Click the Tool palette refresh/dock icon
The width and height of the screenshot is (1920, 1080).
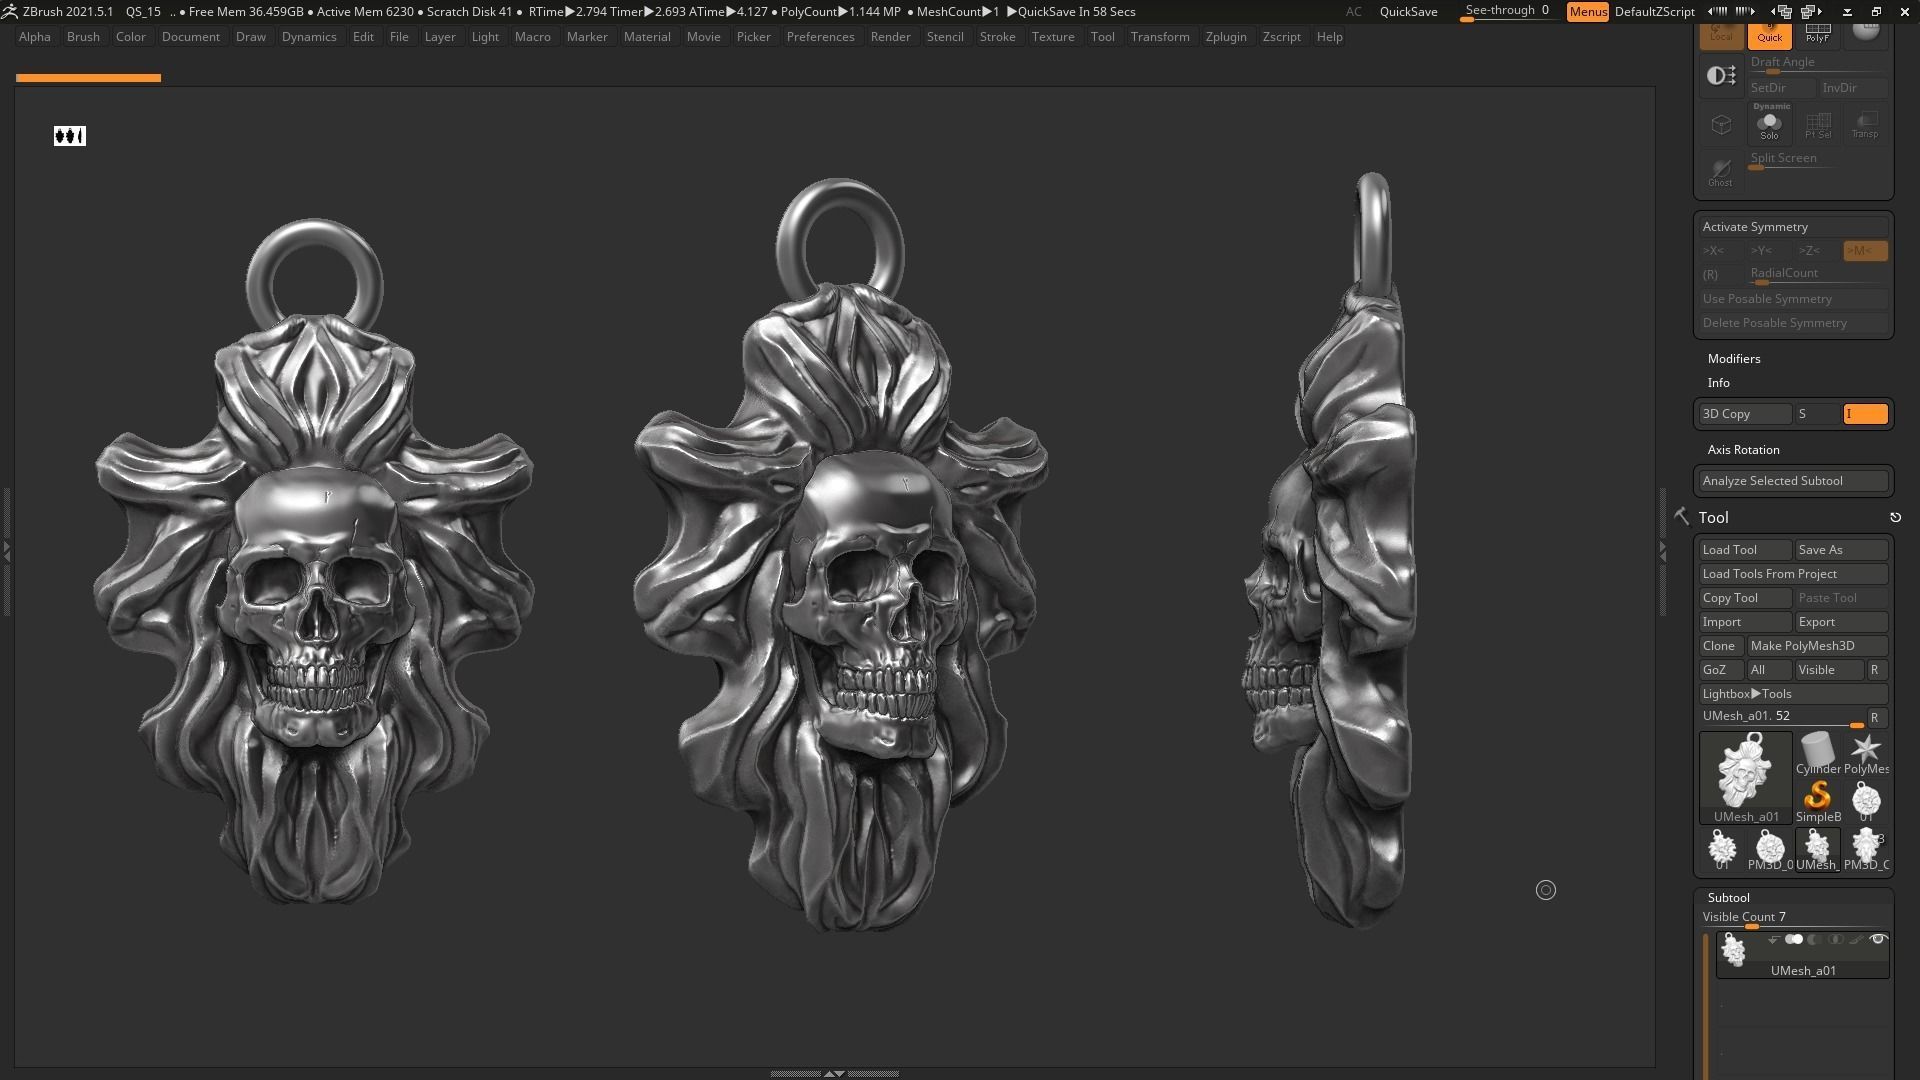(1895, 517)
